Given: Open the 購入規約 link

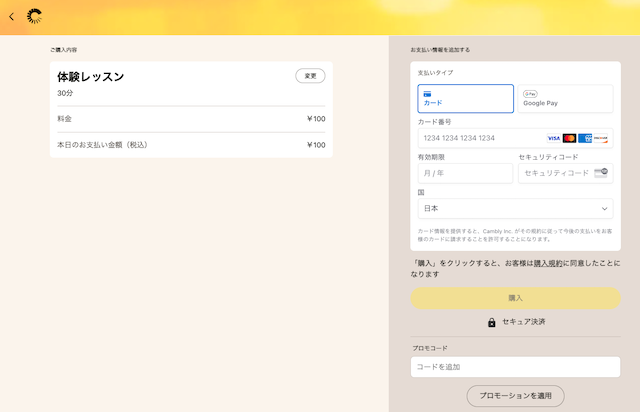Looking at the screenshot, I should click(x=548, y=263).
